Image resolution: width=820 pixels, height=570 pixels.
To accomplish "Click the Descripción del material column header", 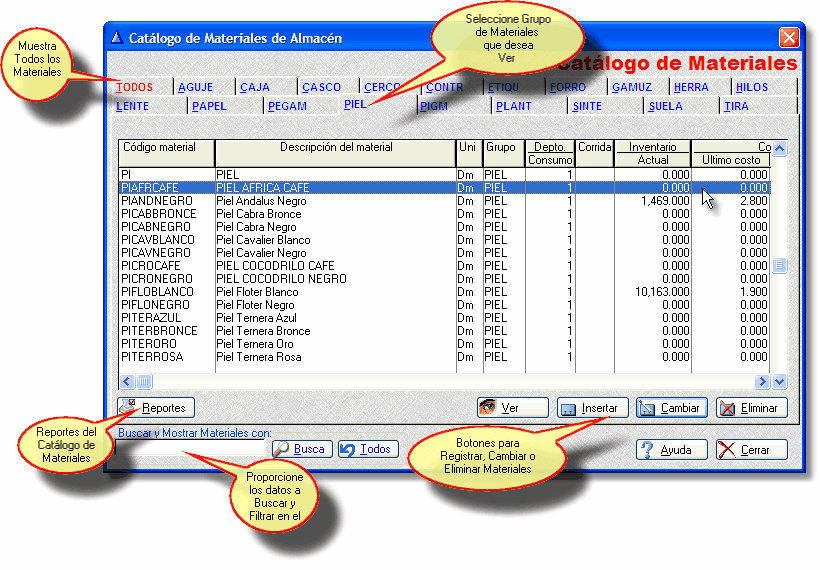I will click(335, 148).
